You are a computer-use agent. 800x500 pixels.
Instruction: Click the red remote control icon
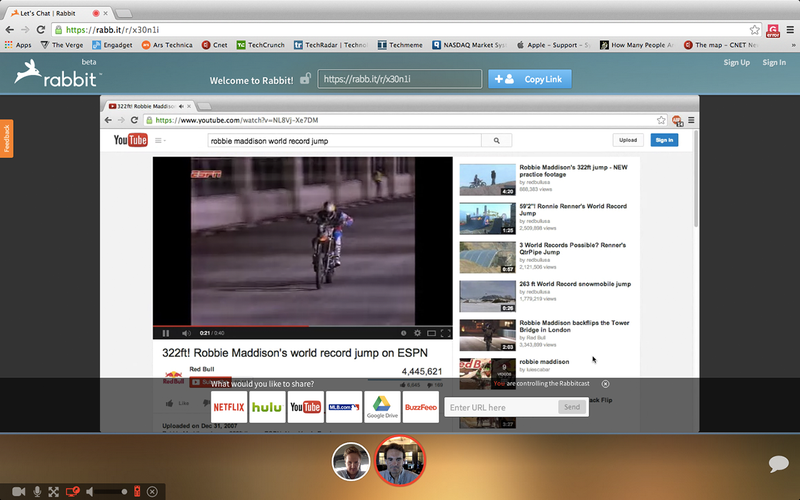[137, 491]
